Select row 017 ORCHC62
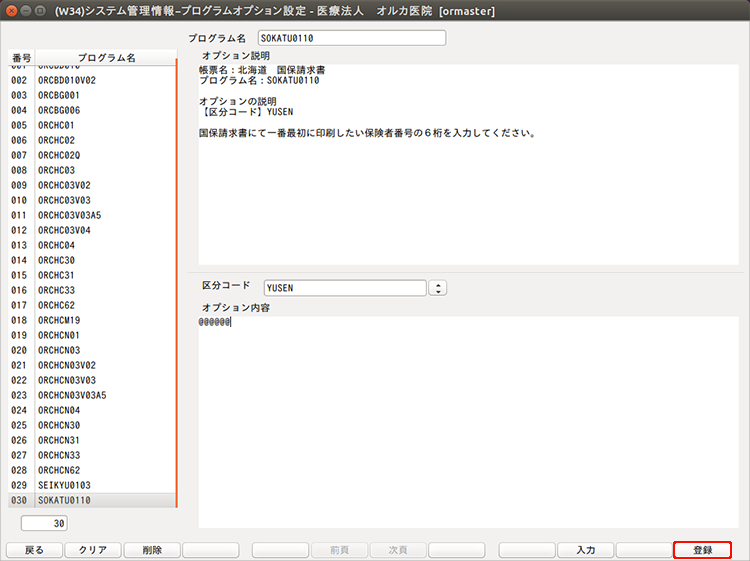The image size is (750, 561). pyautogui.click(x=92, y=305)
